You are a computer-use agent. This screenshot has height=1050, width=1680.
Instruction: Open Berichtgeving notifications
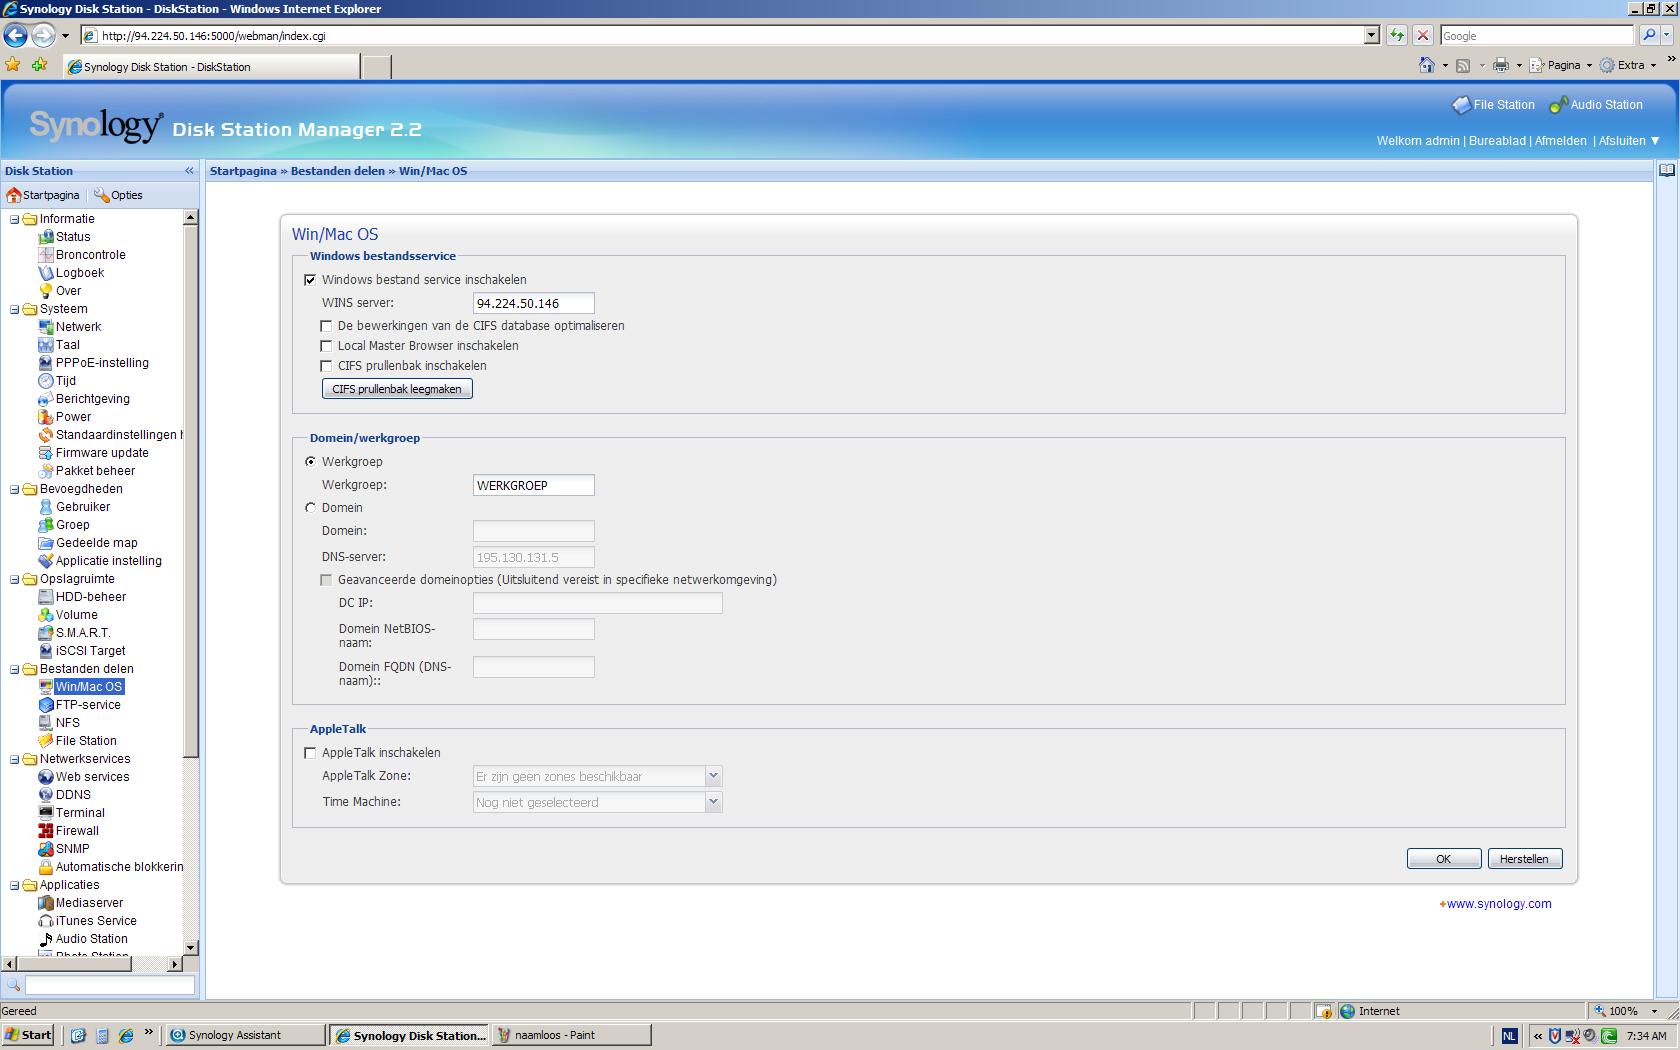(92, 399)
